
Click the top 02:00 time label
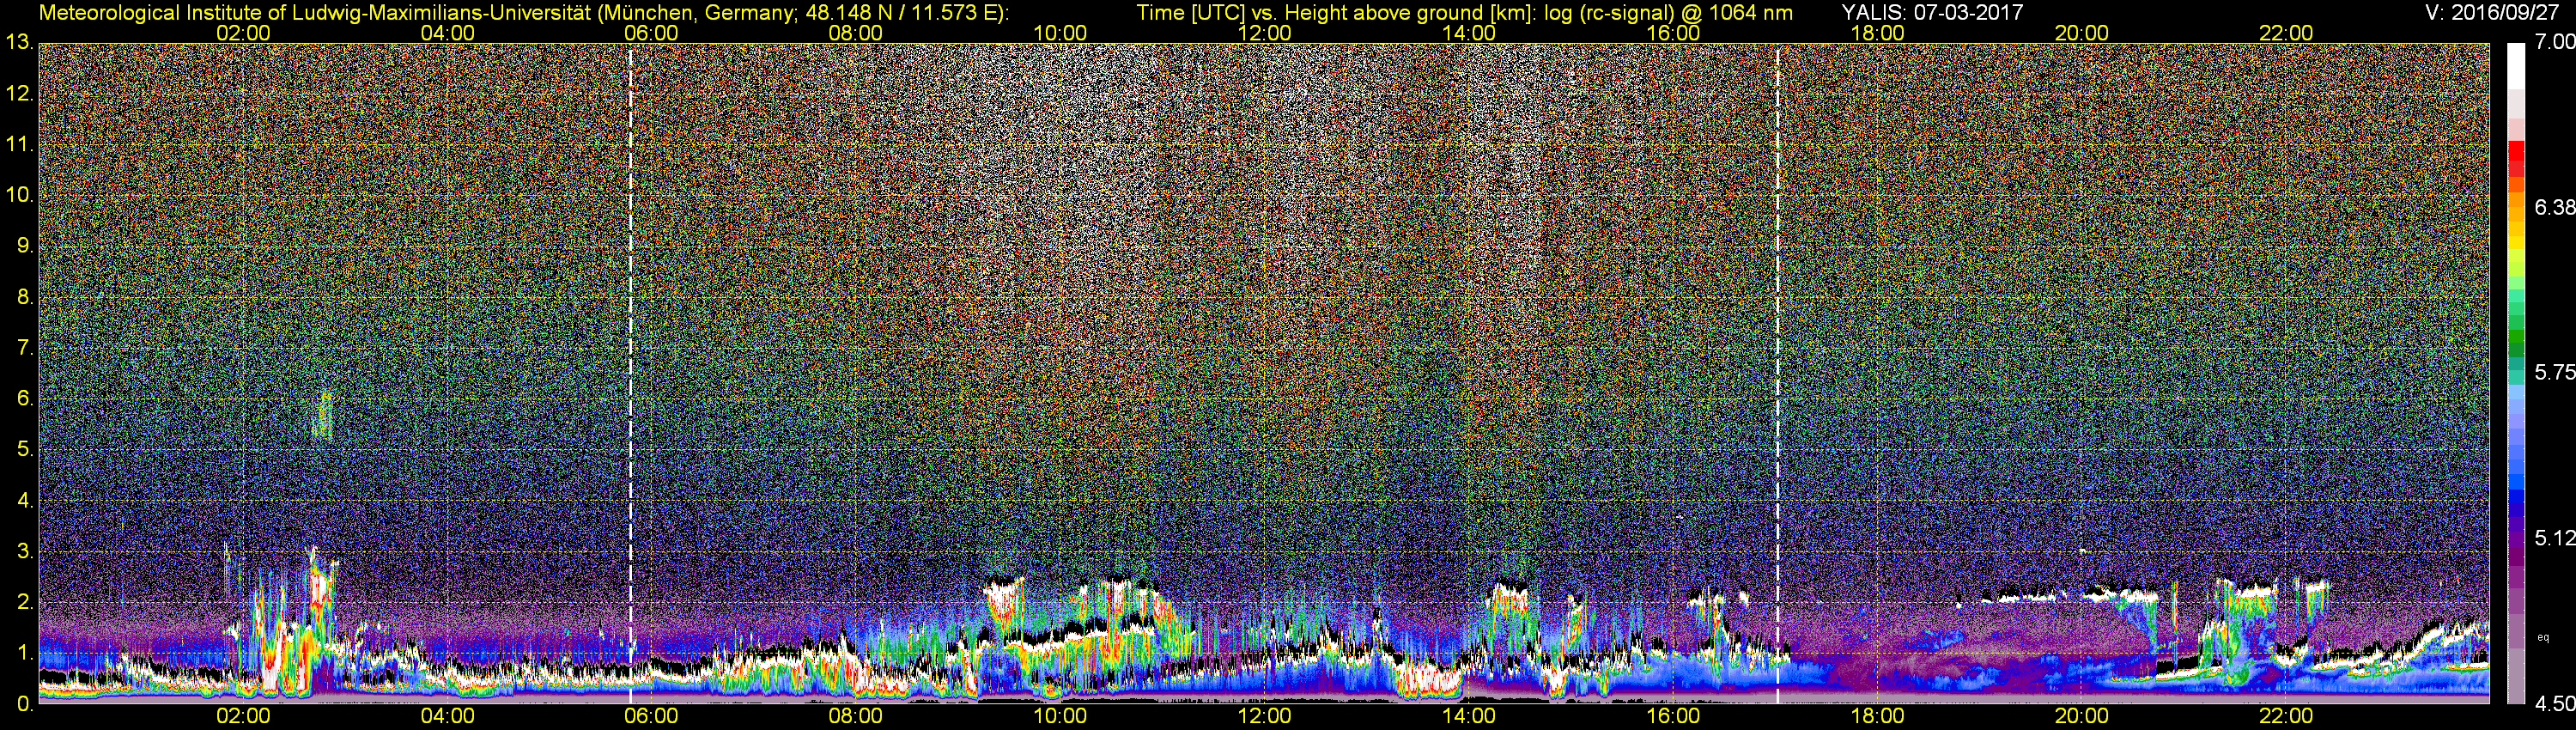tap(243, 33)
